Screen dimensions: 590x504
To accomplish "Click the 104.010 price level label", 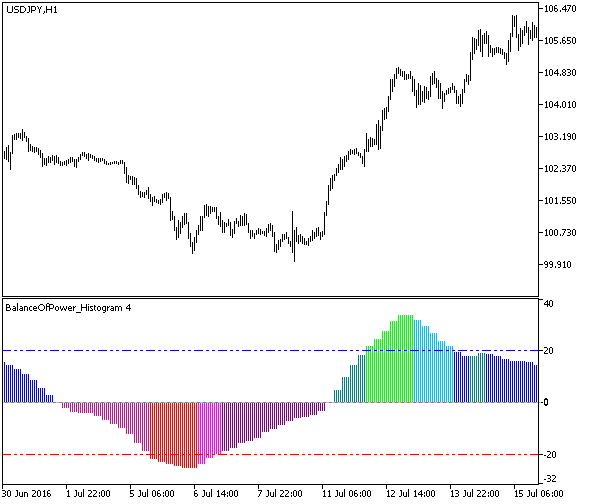I will coord(560,105).
